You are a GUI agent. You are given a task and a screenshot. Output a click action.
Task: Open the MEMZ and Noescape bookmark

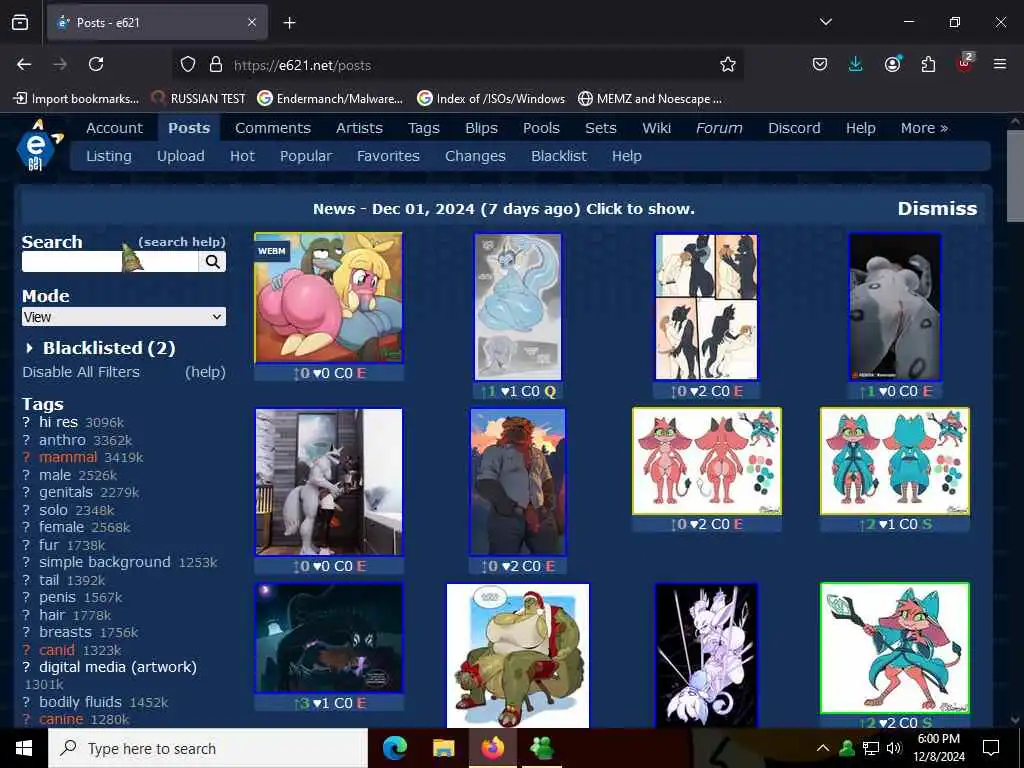click(x=650, y=99)
